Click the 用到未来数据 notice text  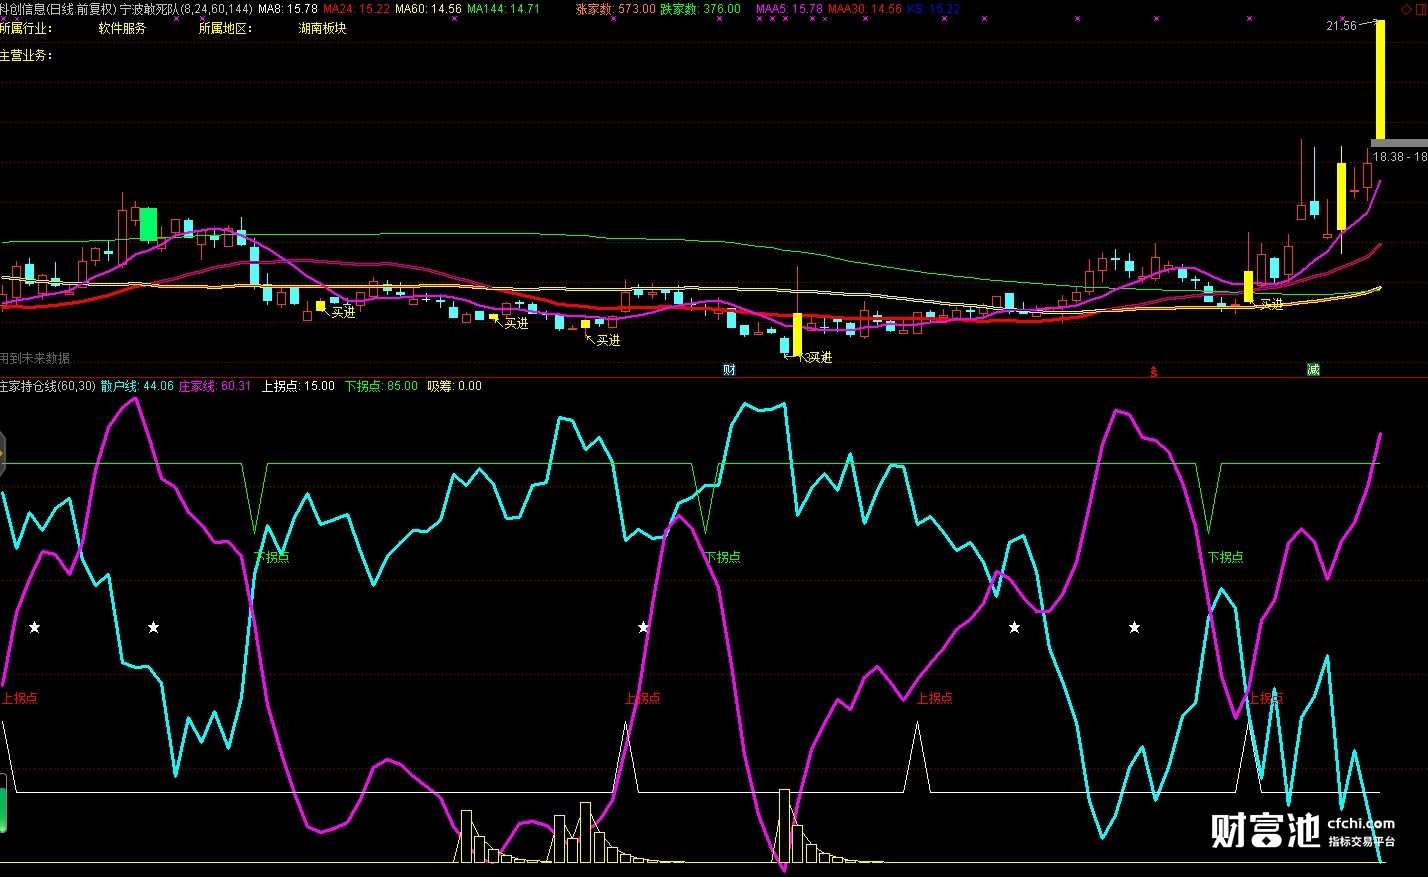coord(35,358)
